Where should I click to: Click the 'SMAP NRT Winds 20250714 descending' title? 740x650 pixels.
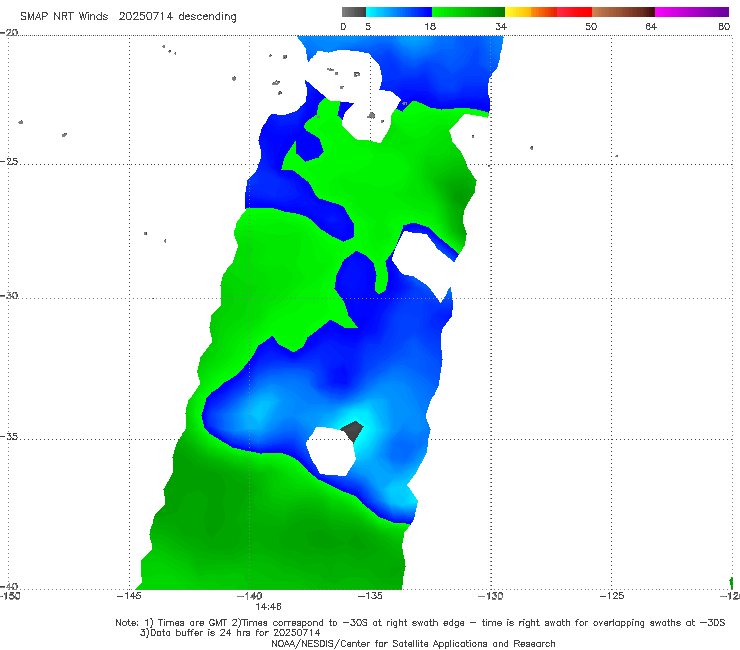128,17
